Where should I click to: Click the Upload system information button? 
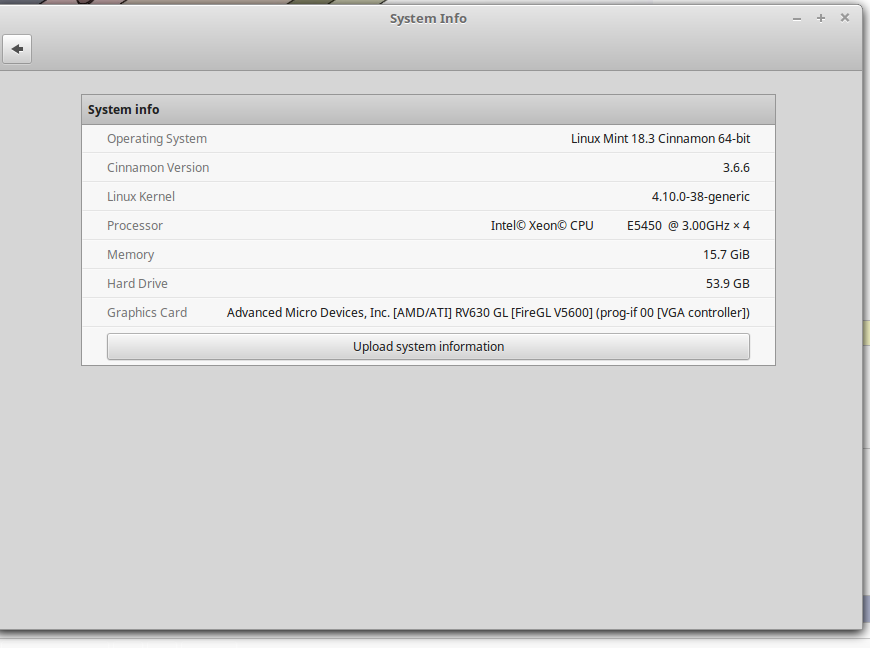(428, 347)
